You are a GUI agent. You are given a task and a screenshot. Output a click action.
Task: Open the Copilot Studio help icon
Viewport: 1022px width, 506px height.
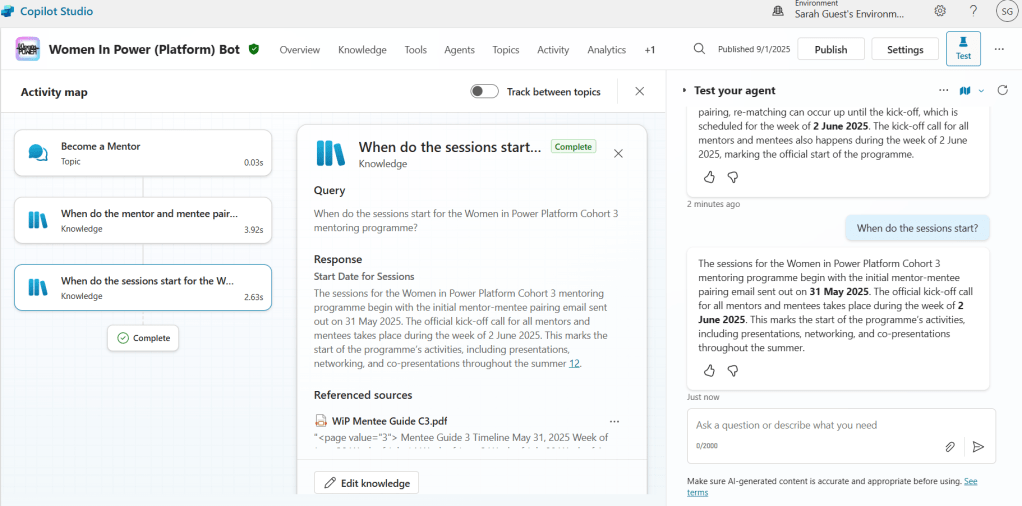(x=973, y=11)
